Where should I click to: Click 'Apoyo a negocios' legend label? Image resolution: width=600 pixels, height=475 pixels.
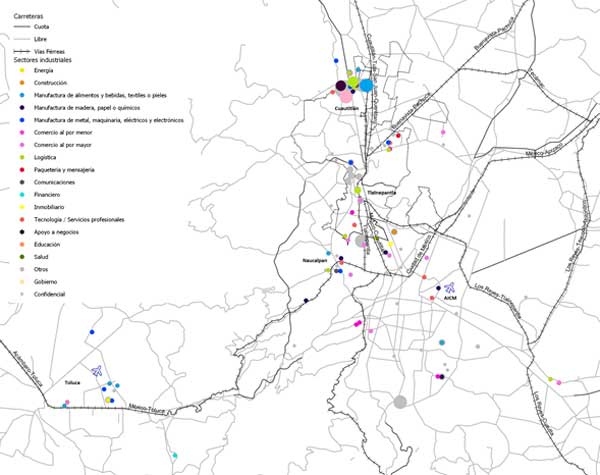coord(56,232)
